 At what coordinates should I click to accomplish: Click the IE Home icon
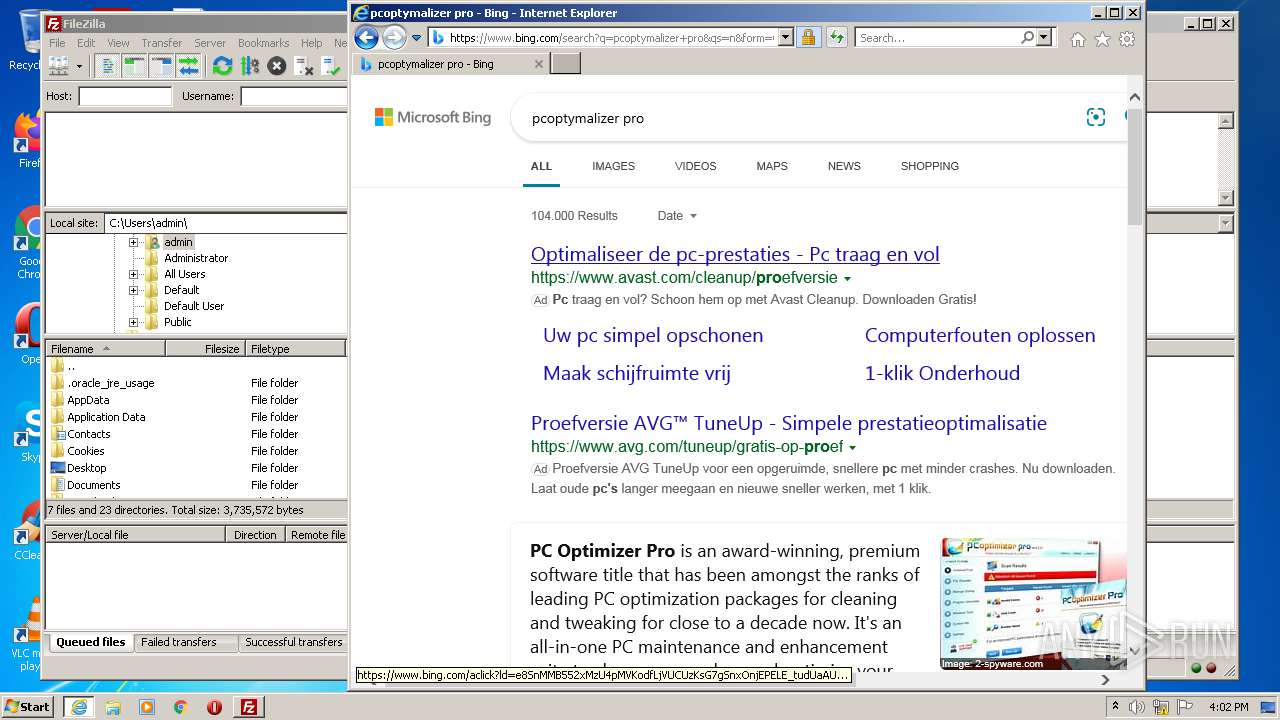1077,39
